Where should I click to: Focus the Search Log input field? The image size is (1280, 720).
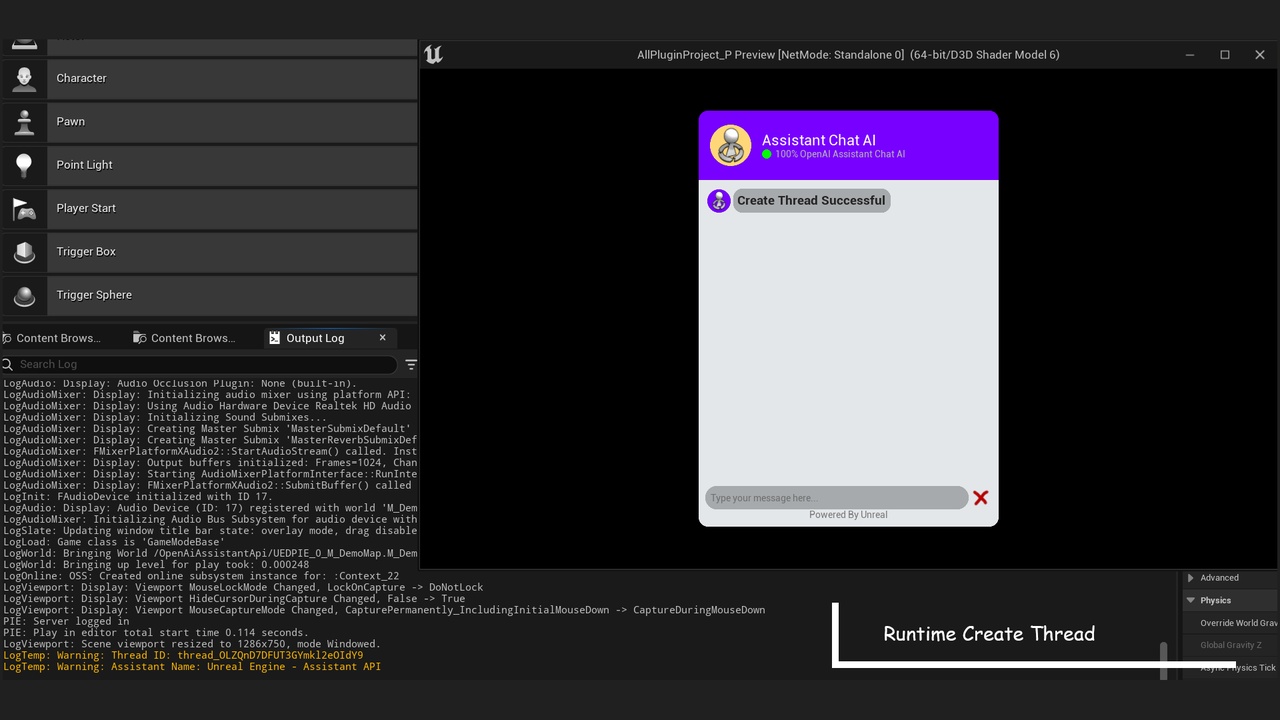click(x=198, y=365)
